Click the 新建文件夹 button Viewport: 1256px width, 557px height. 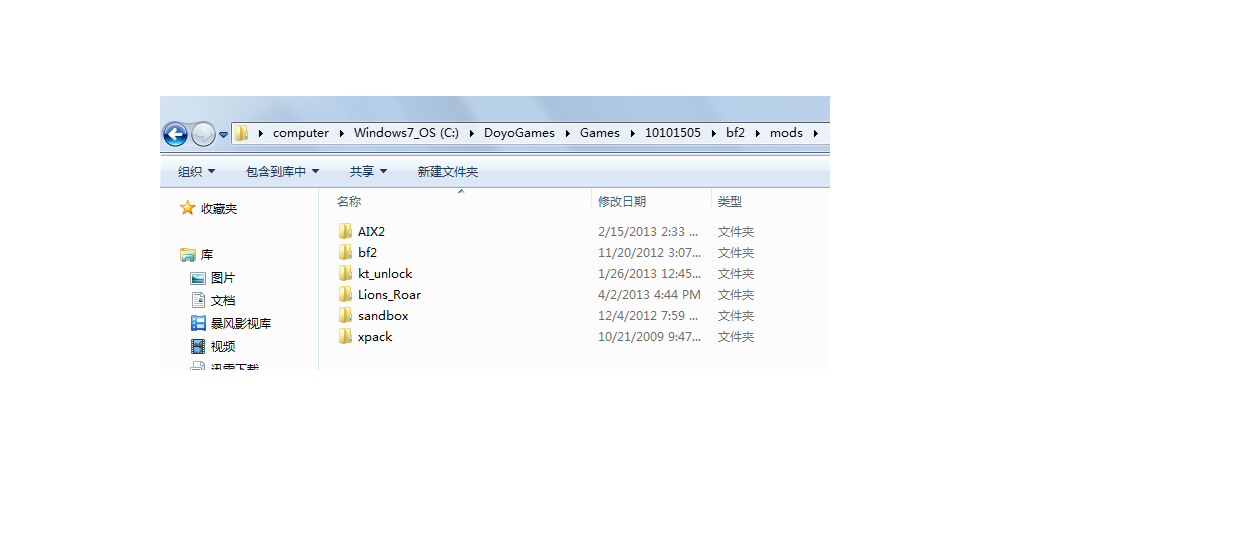tap(448, 172)
